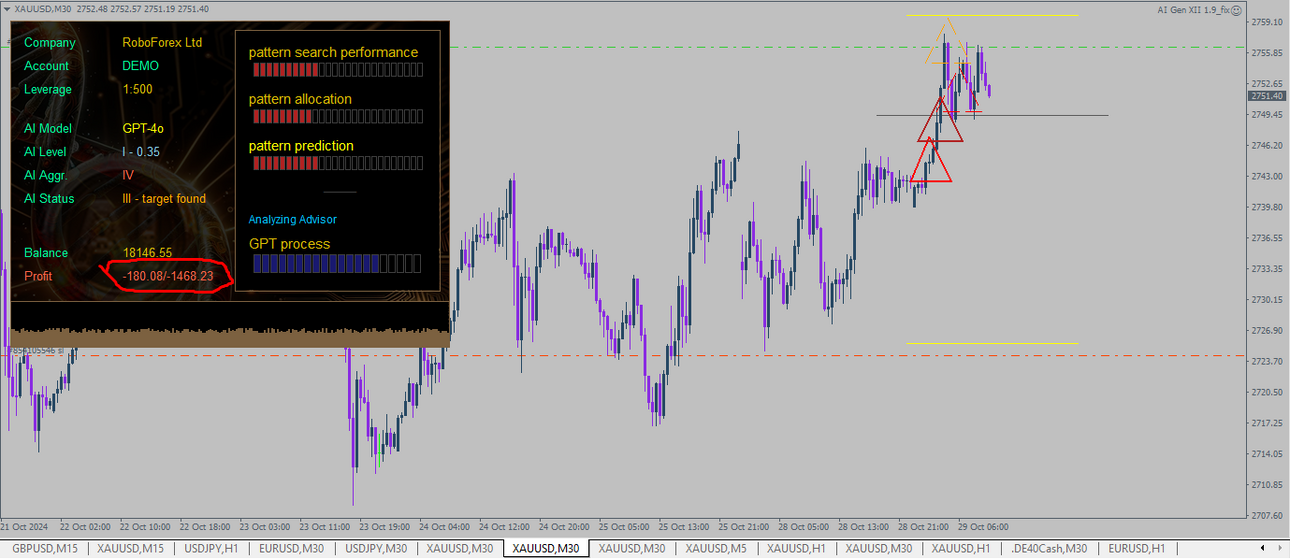This screenshot has height=559, width=1290.
Task: Click the balance value 18146.55
Action: 147,253
